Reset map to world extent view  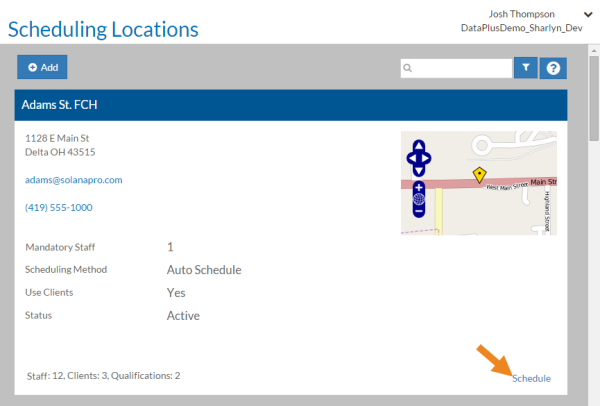point(418,199)
